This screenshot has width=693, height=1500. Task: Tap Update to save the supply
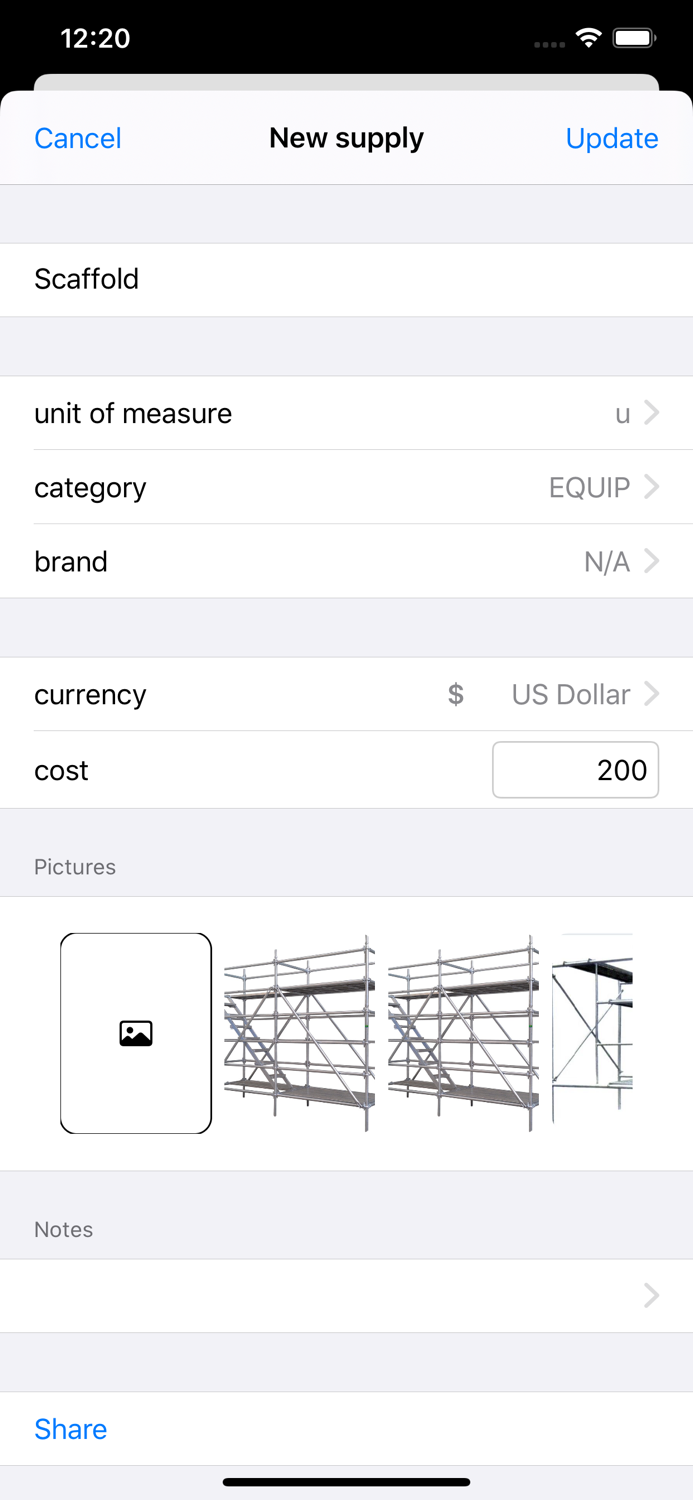click(611, 138)
